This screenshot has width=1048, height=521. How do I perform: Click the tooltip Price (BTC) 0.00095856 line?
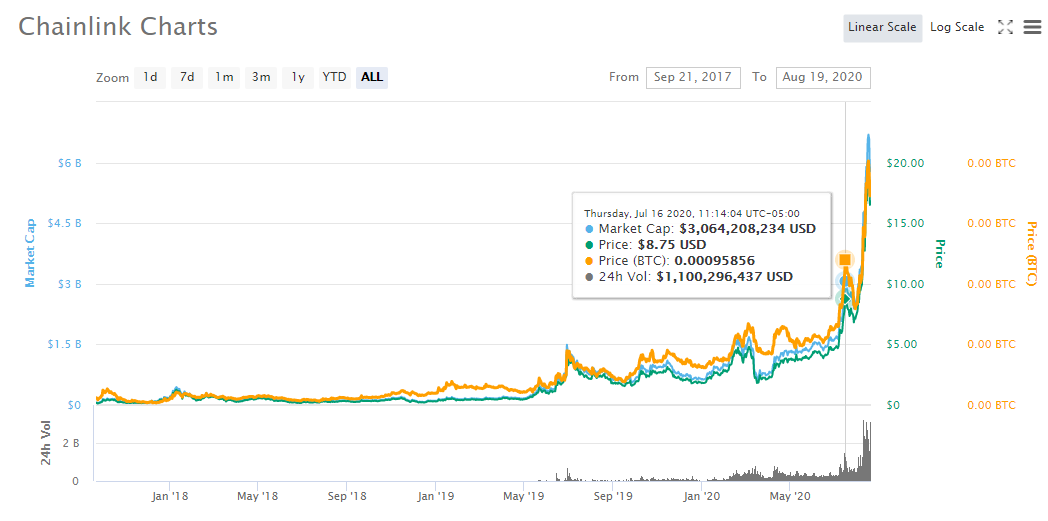tap(670, 260)
